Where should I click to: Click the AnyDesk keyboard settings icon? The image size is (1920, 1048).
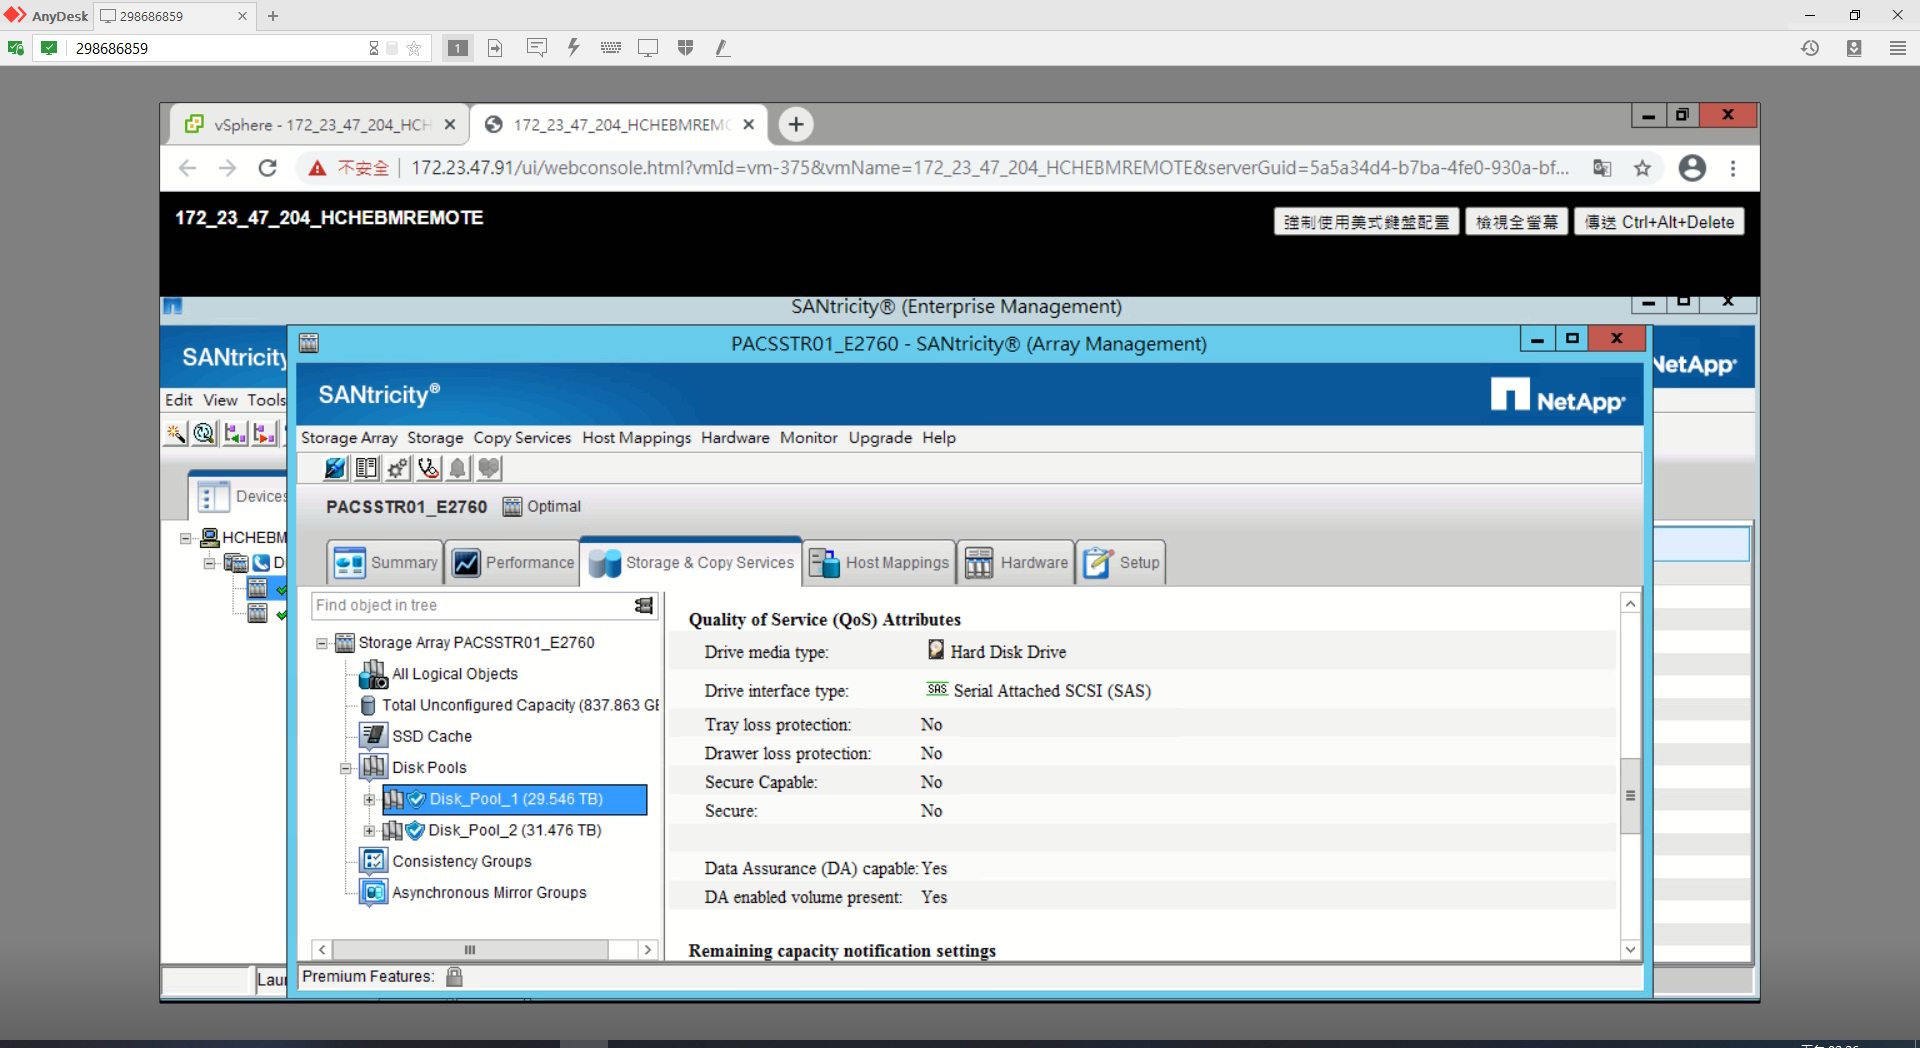pyautogui.click(x=610, y=48)
